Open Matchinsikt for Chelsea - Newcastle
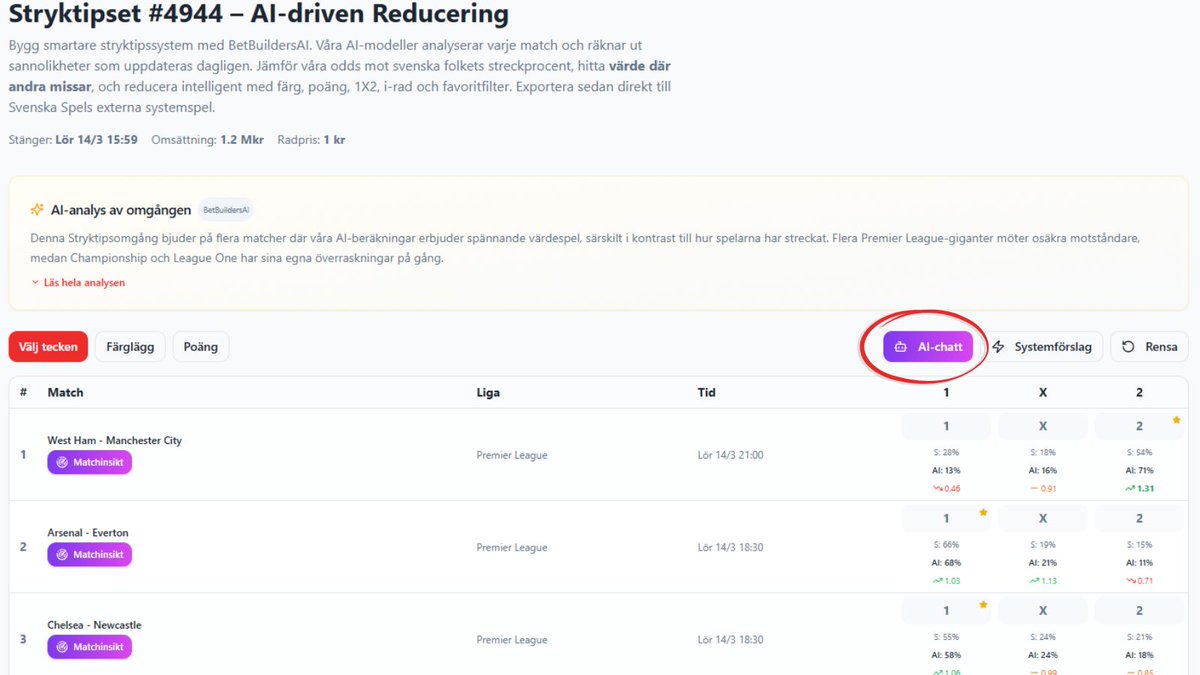Screen dimensions: 1200x675 89,647
